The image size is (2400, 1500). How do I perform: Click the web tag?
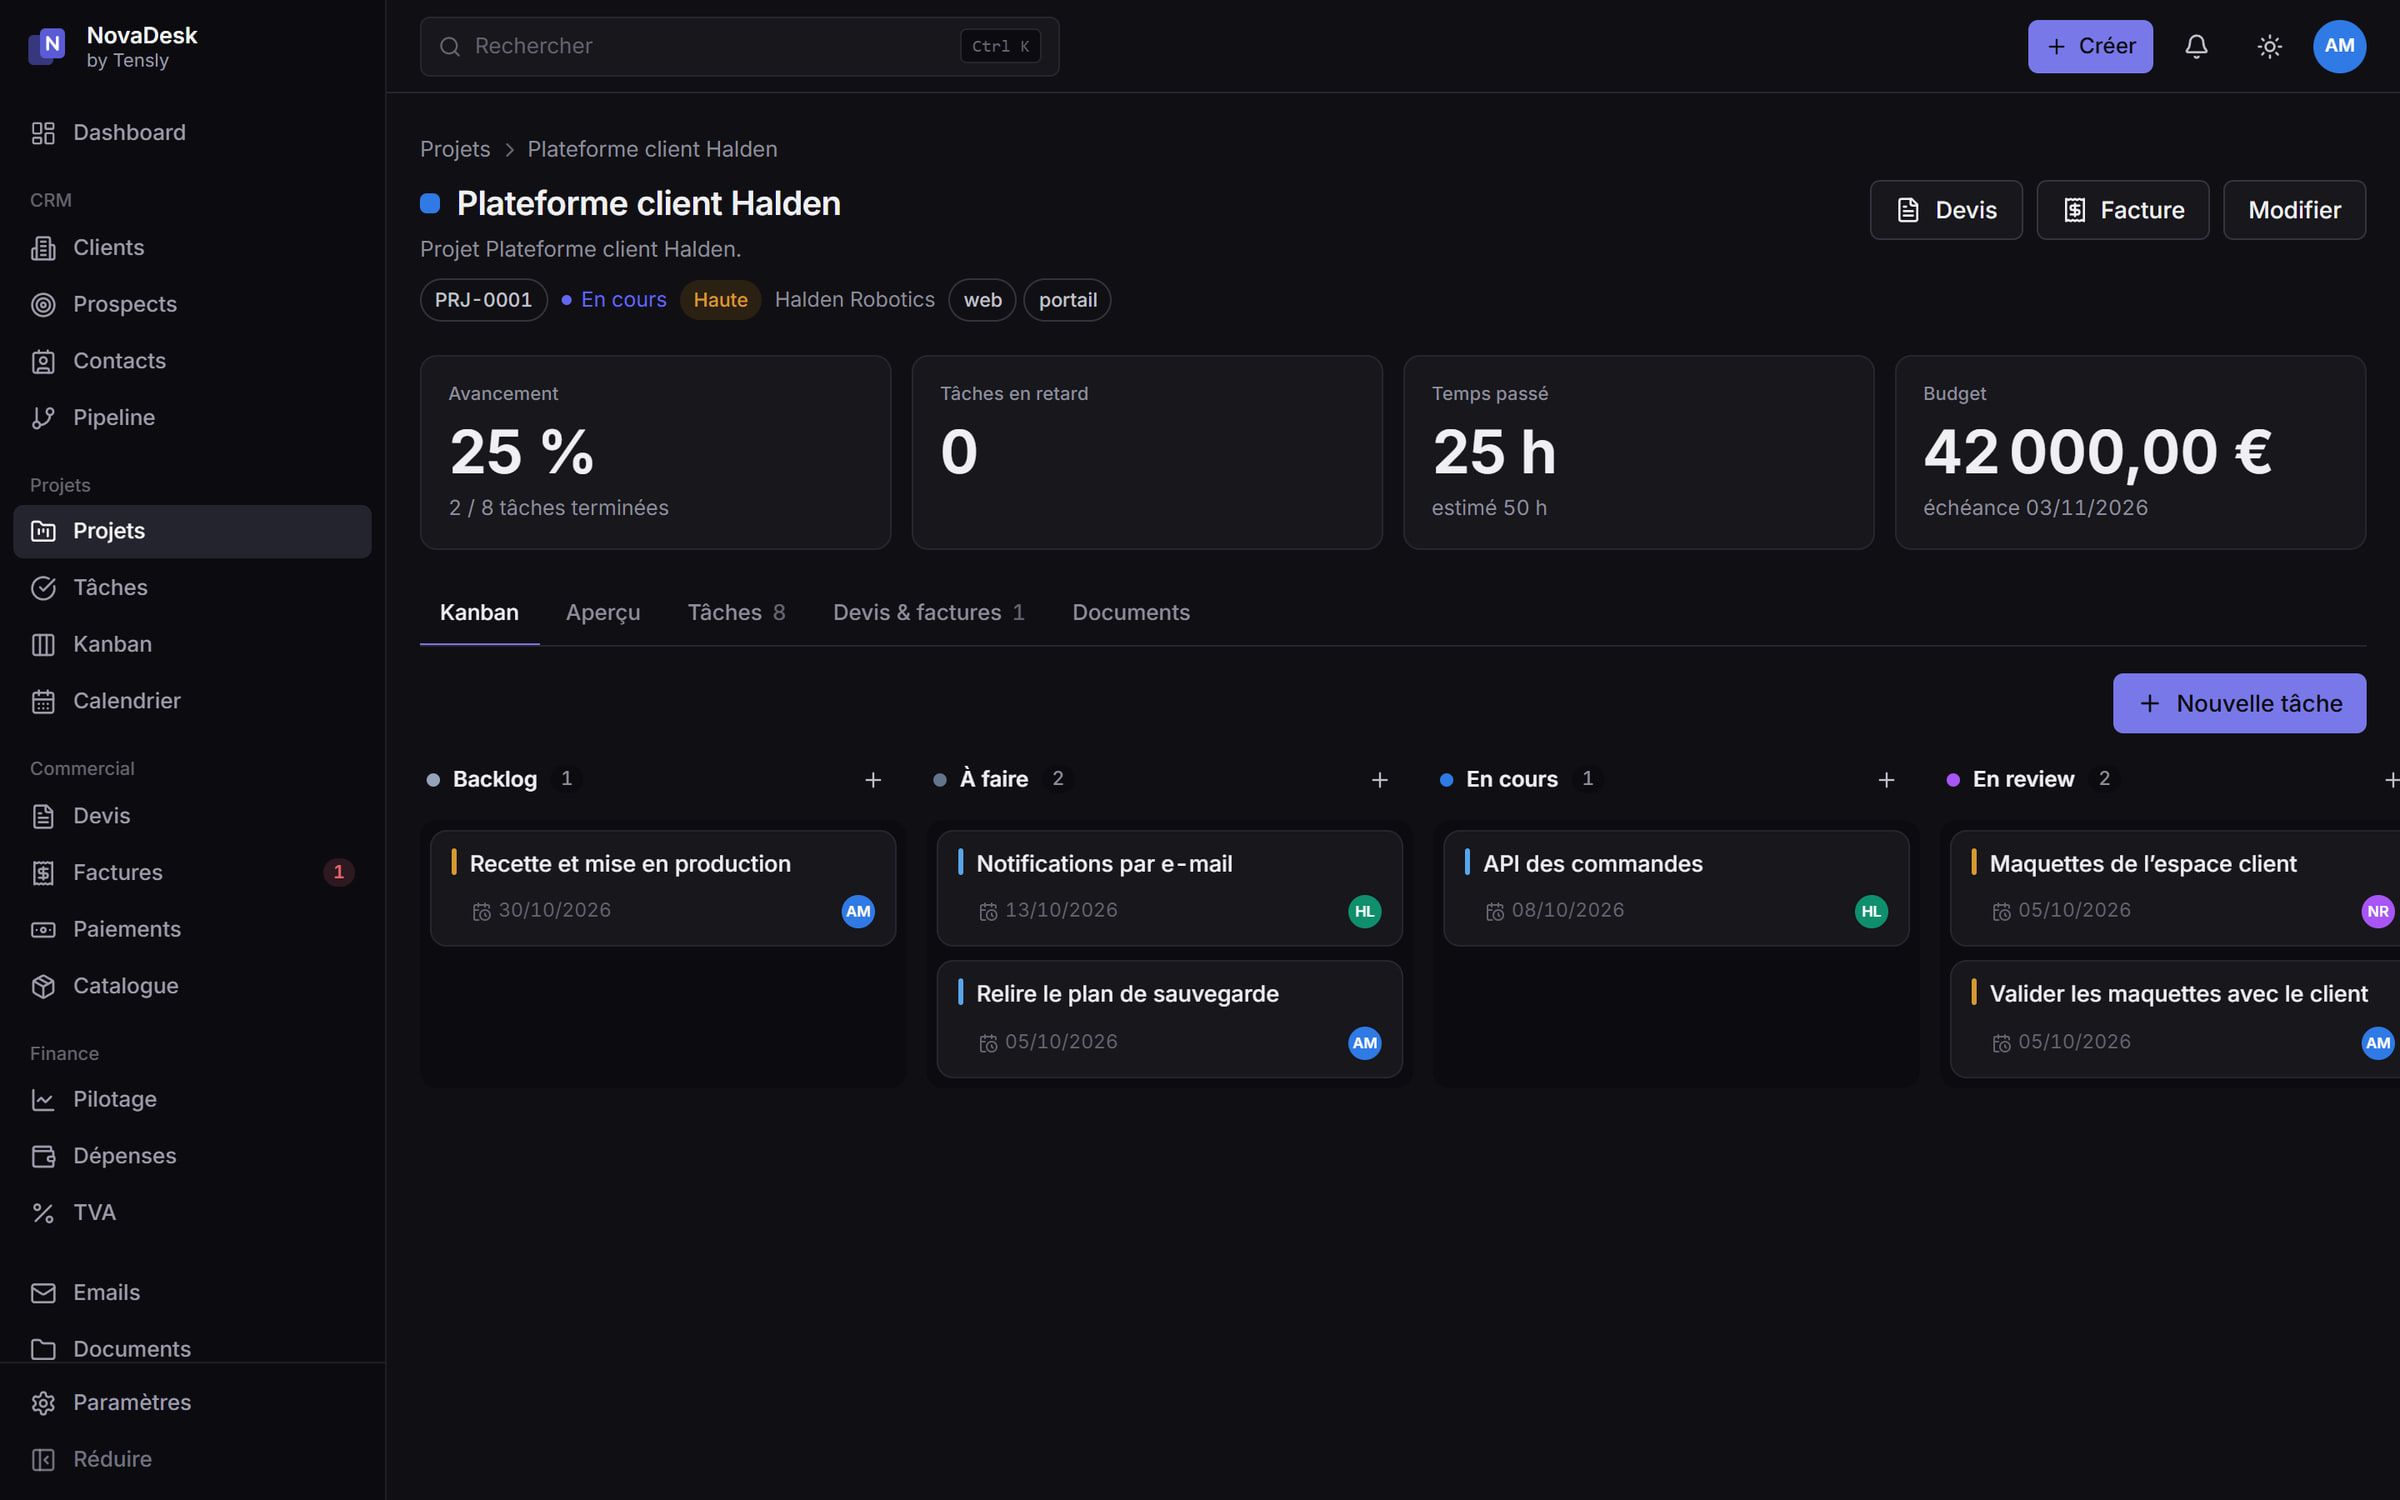[x=982, y=300]
